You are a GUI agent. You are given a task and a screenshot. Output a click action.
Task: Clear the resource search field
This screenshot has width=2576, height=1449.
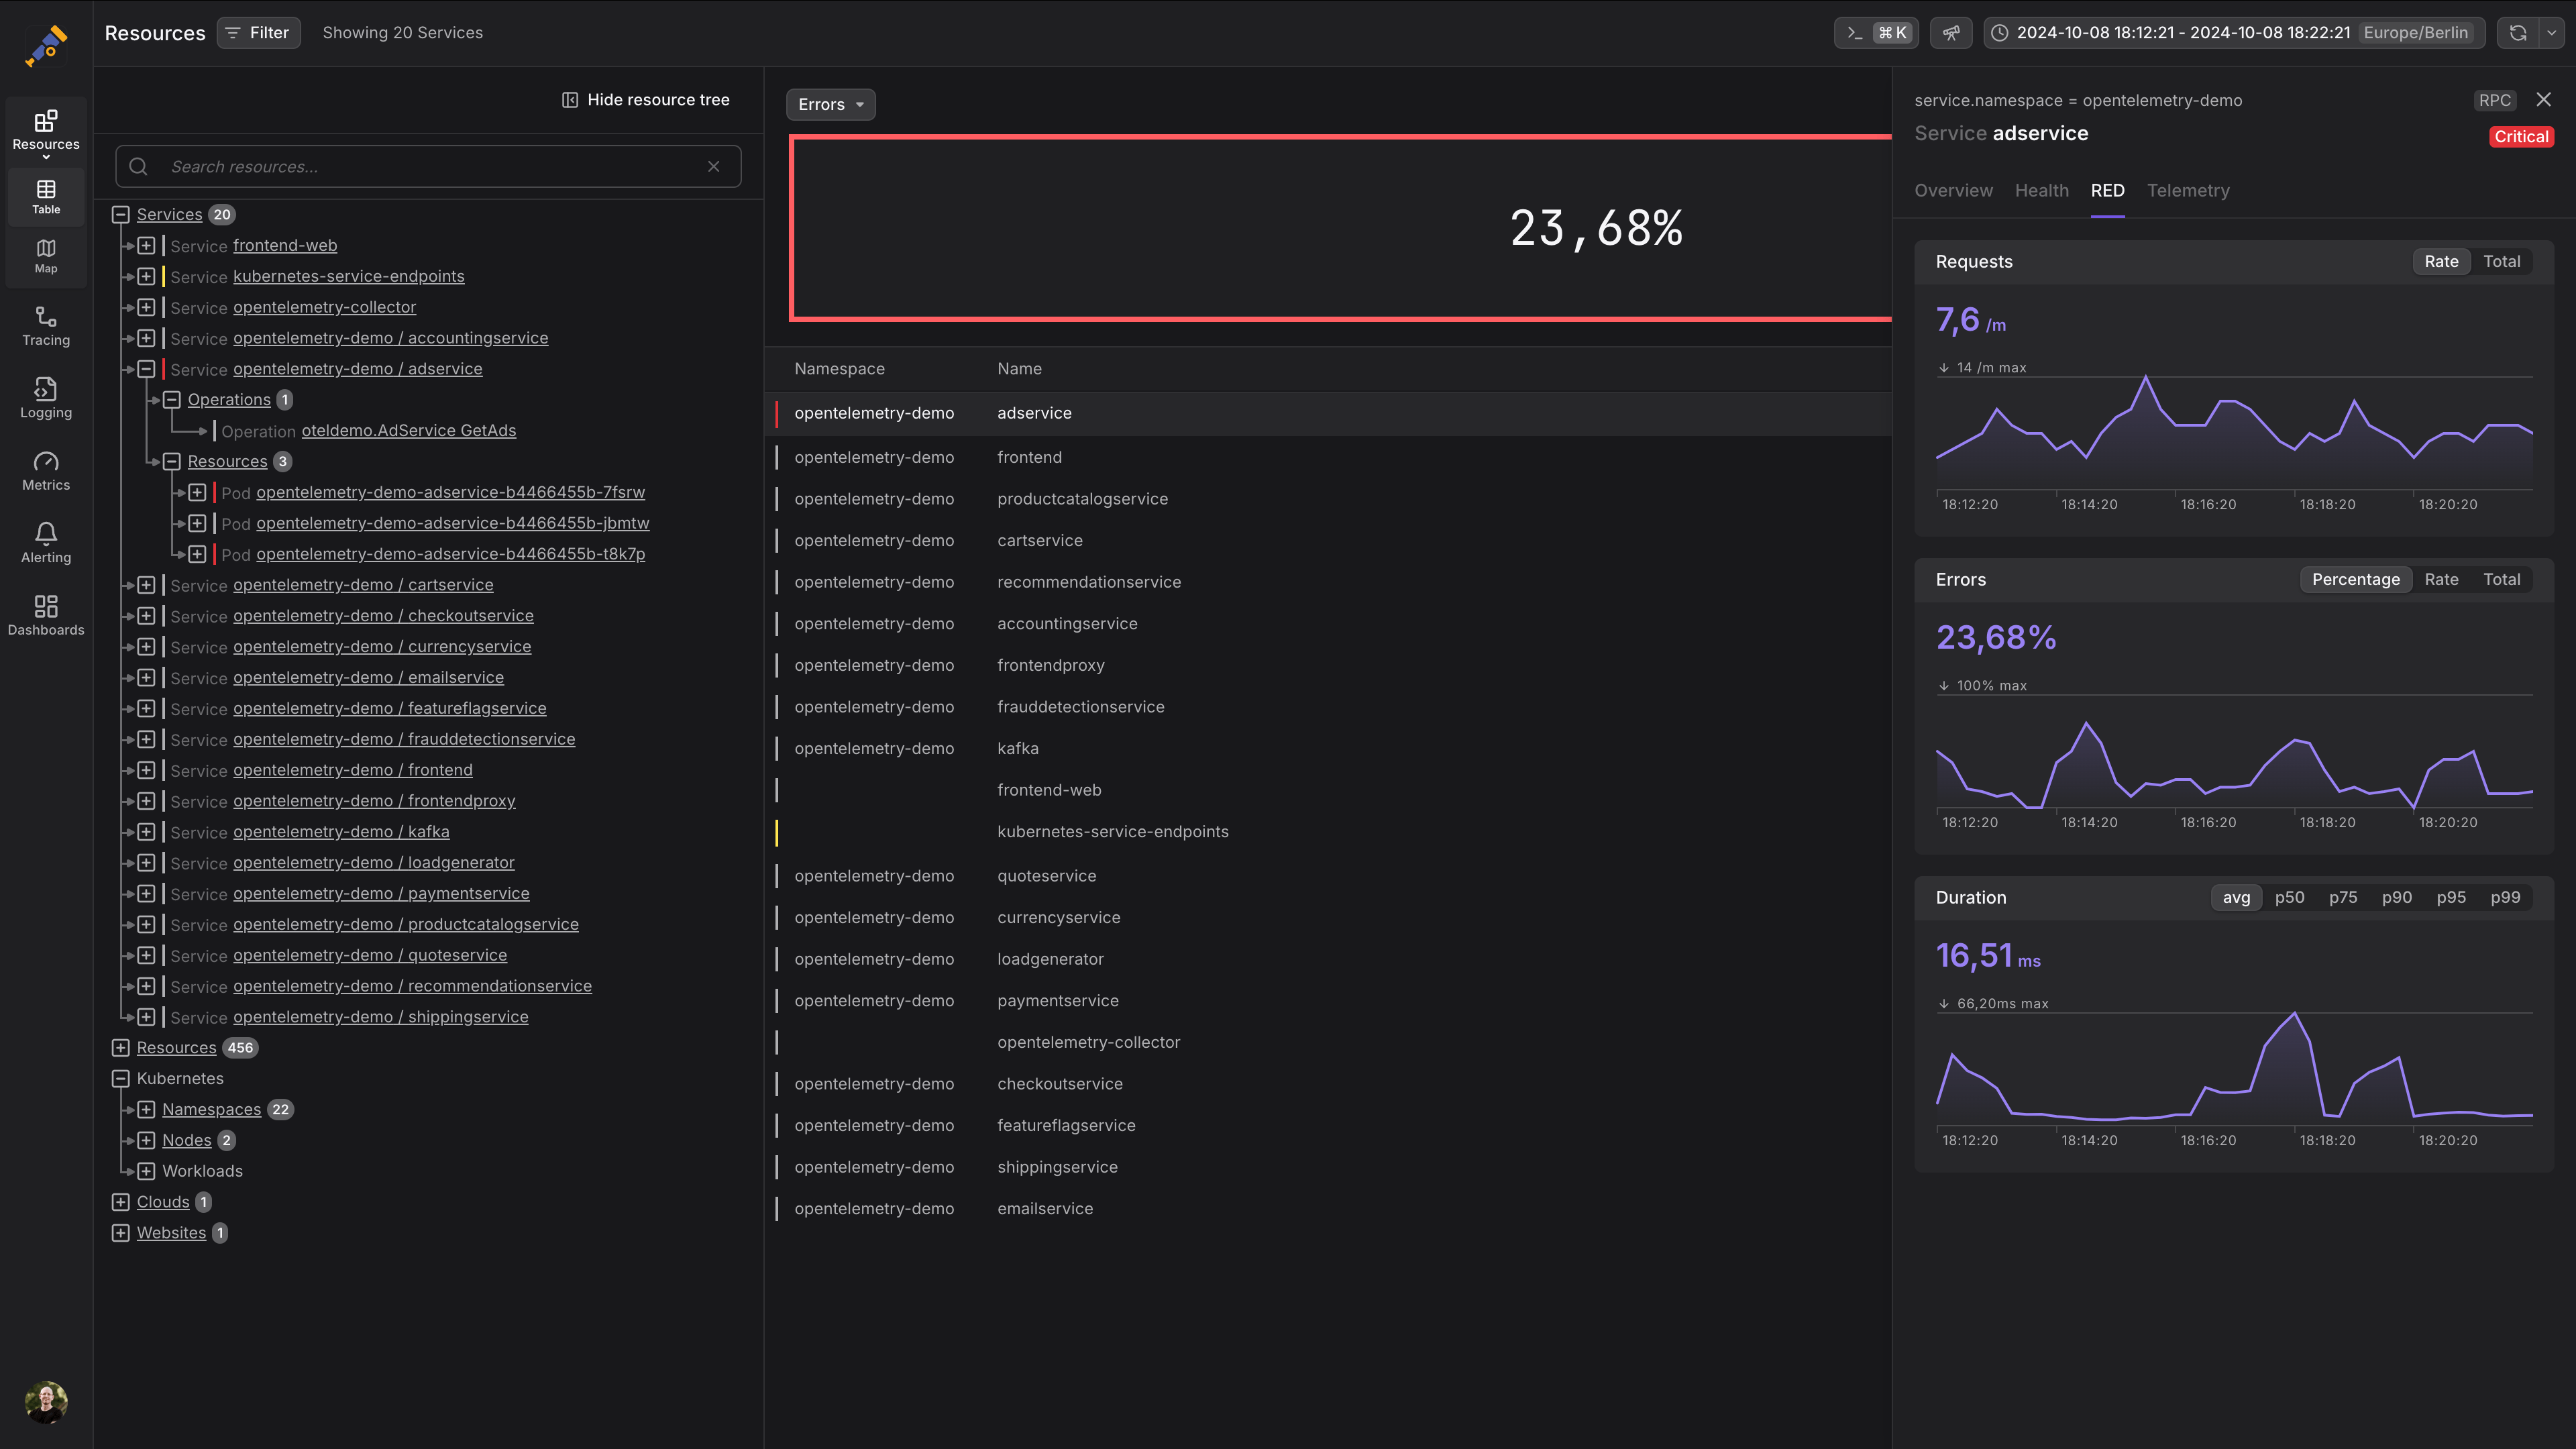point(714,167)
